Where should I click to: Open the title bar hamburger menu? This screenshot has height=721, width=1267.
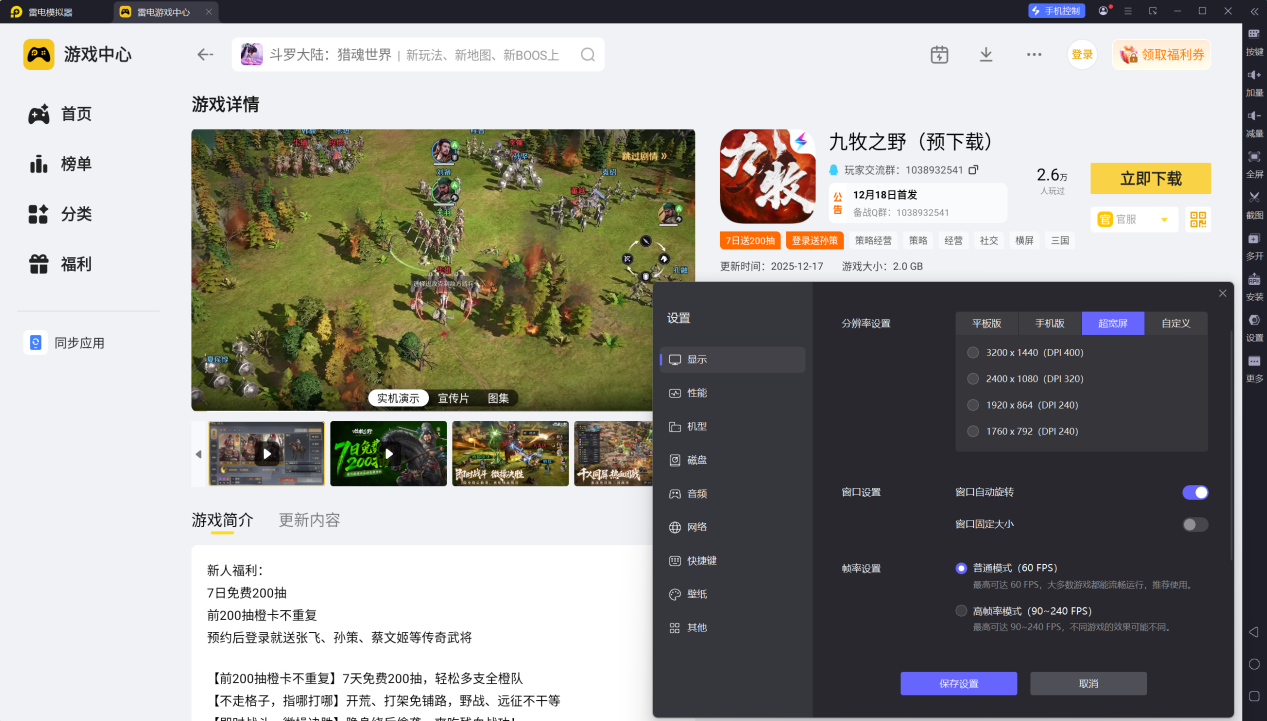coord(1128,11)
